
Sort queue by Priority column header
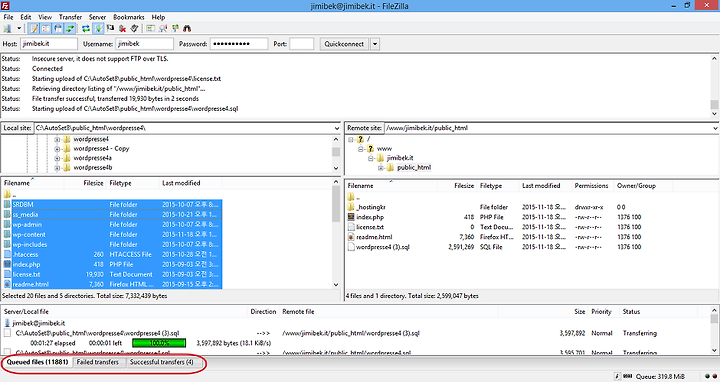coord(602,312)
